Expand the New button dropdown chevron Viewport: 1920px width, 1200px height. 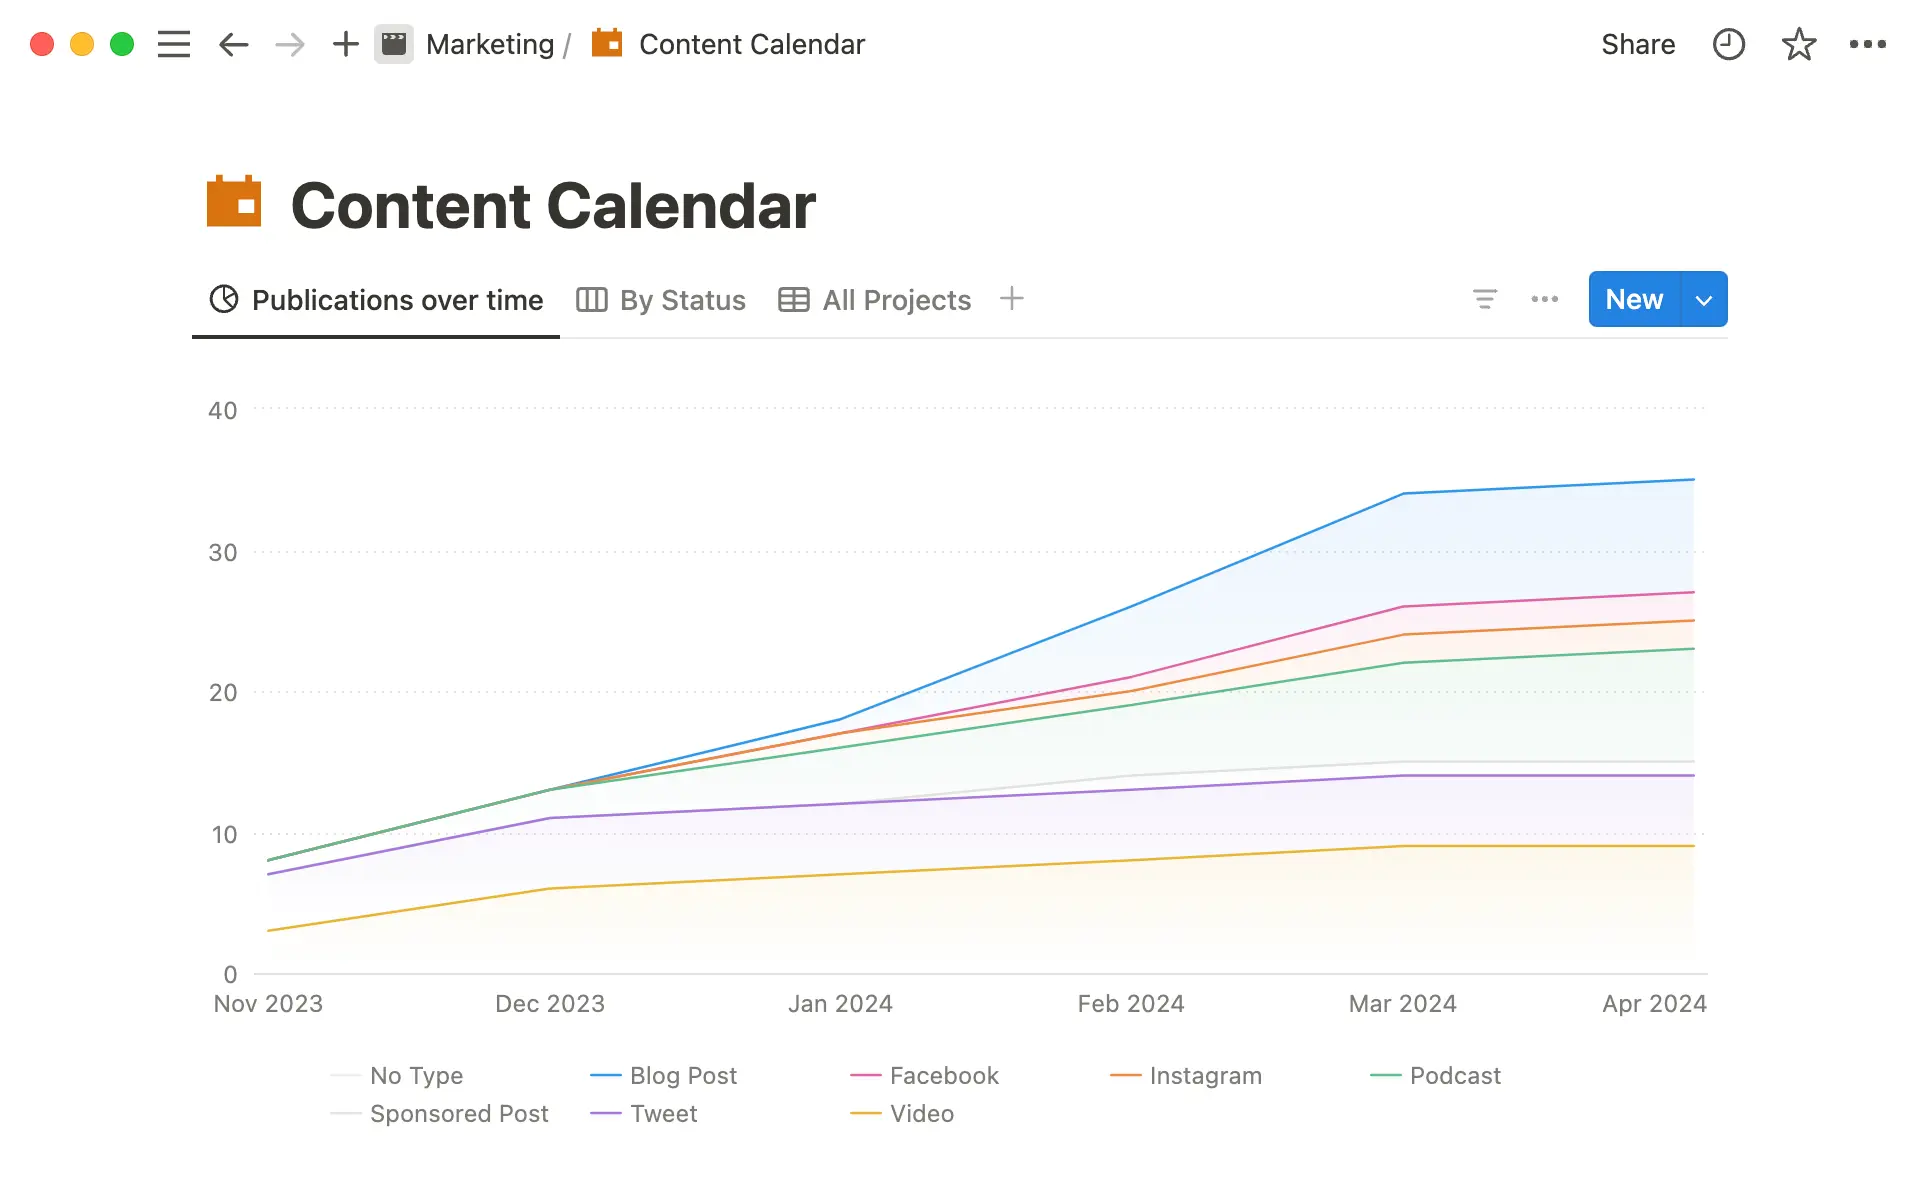[1704, 299]
